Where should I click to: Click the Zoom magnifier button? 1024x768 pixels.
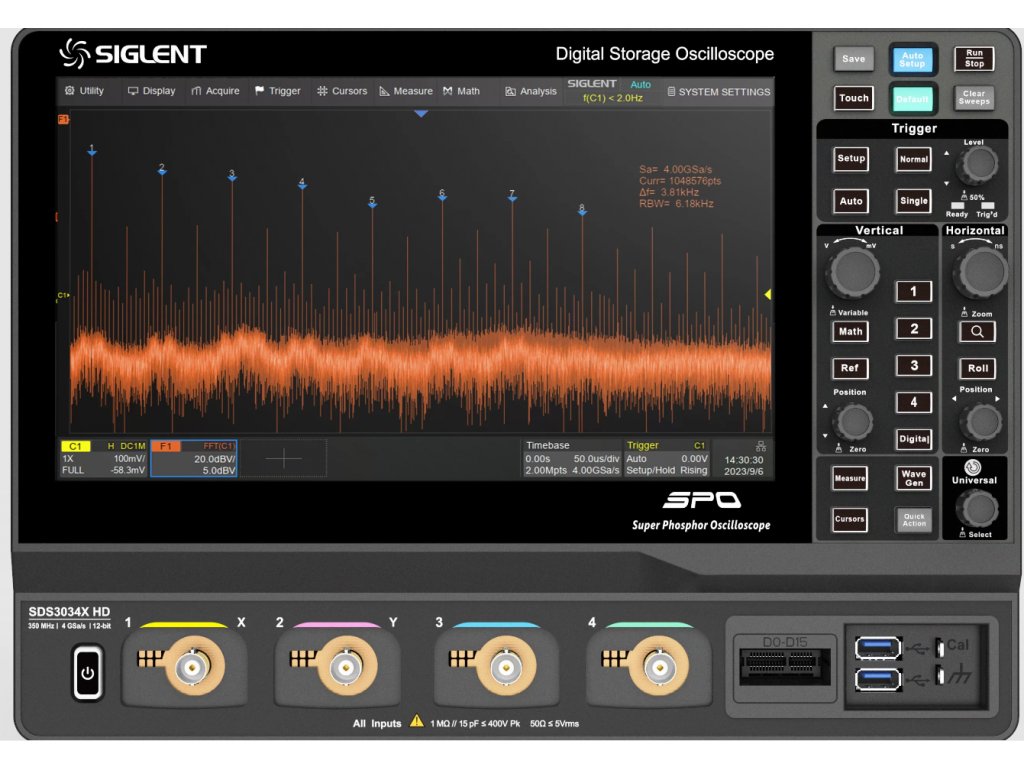tap(977, 332)
